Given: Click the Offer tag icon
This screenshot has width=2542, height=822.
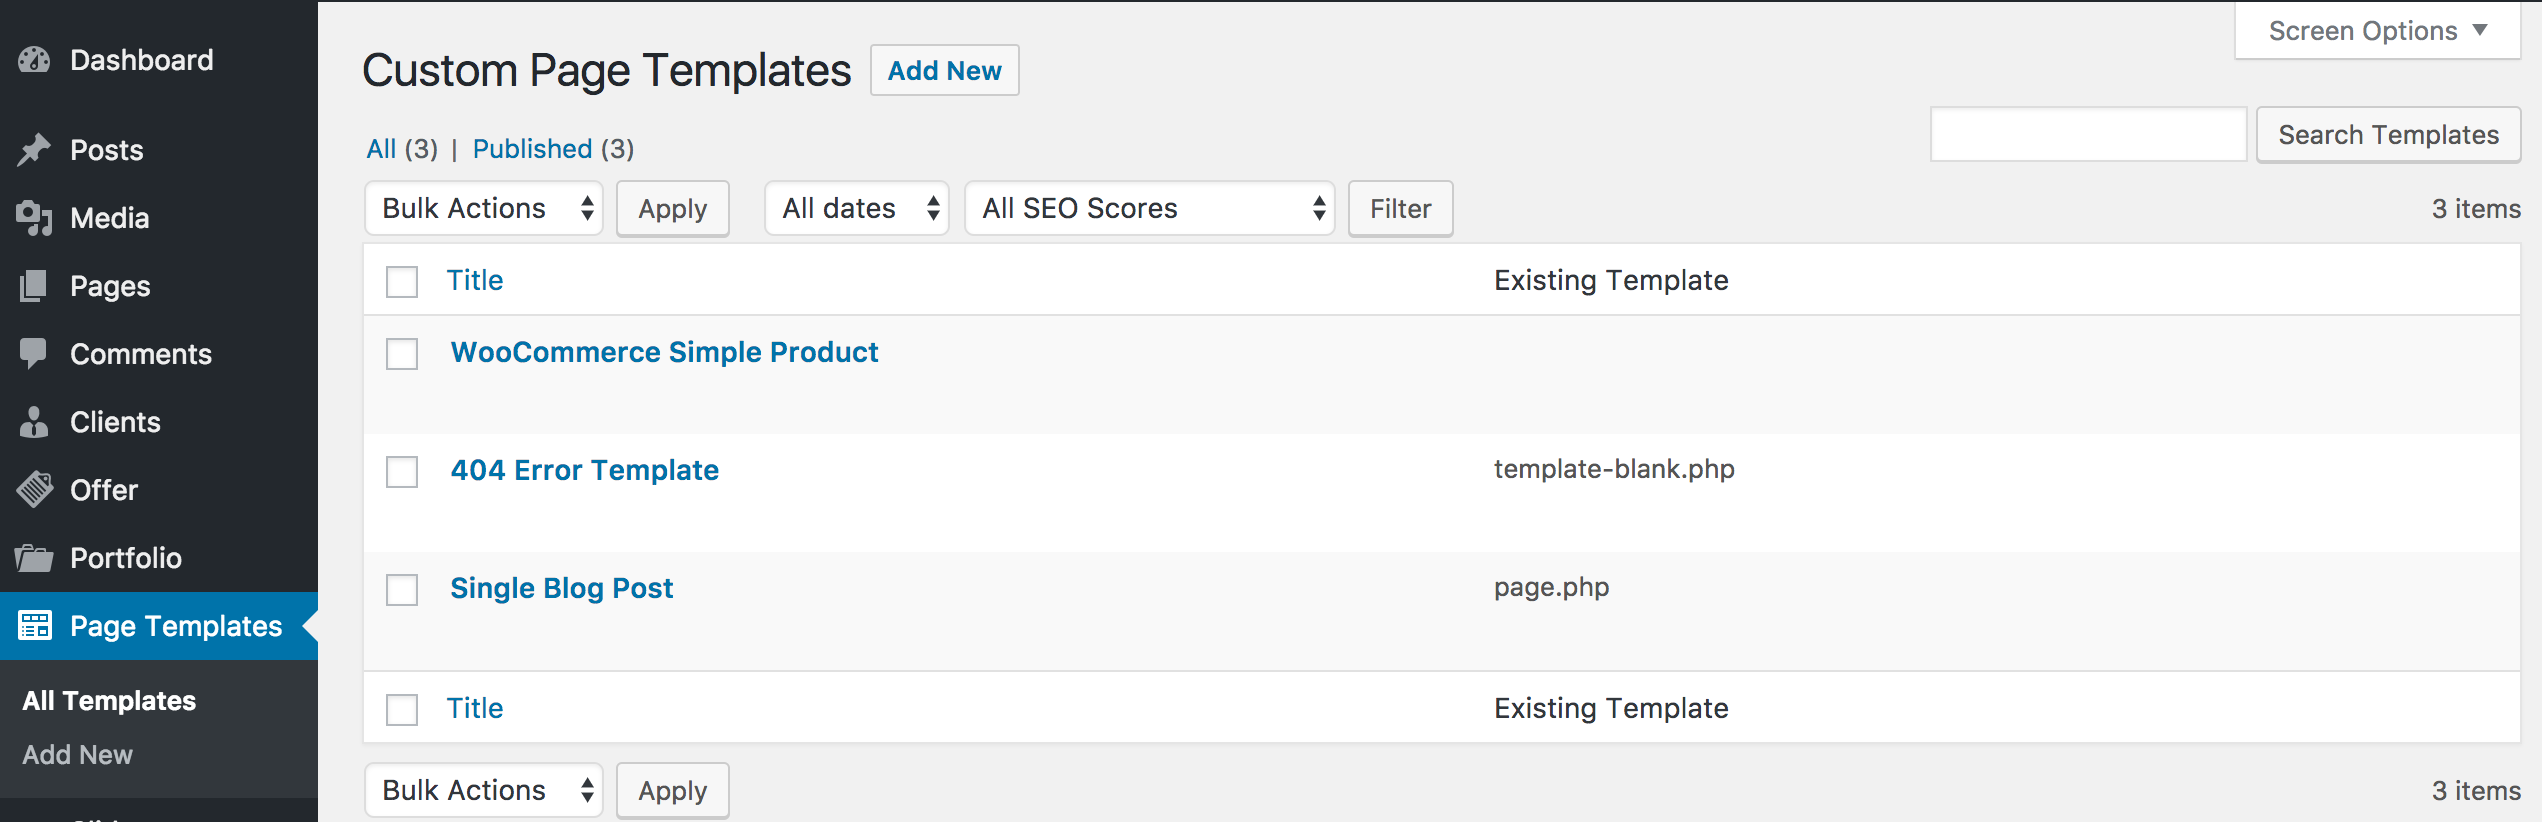Looking at the screenshot, I should coord(34,490).
